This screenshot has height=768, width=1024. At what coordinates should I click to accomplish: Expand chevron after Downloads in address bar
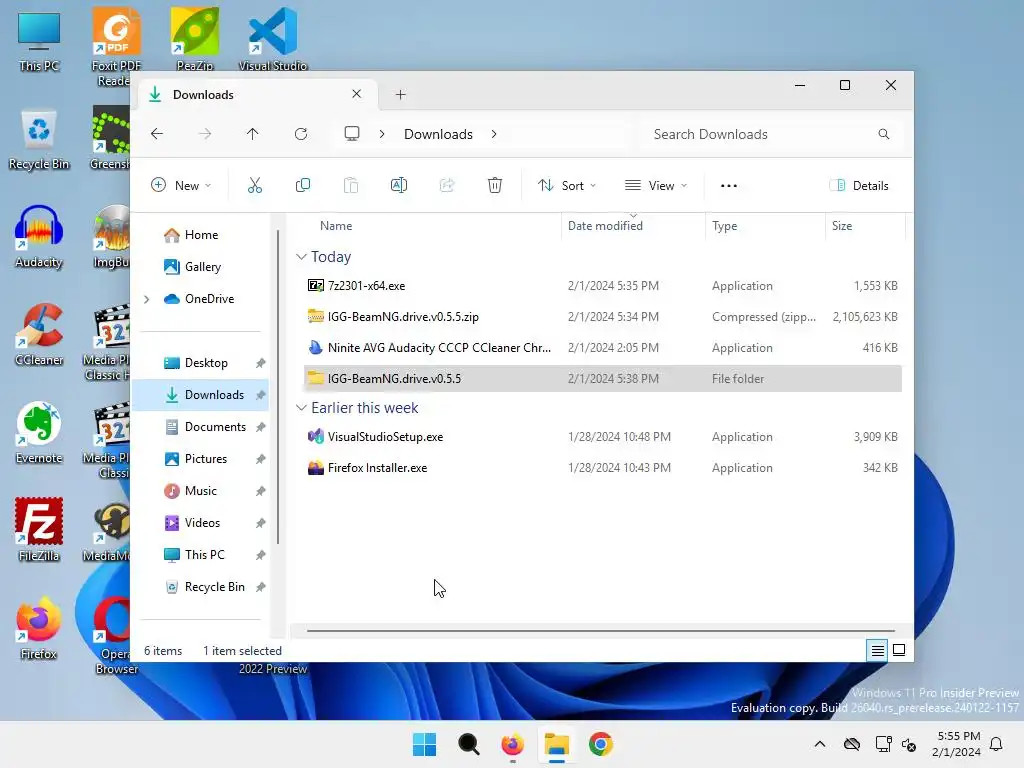click(494, 134)
